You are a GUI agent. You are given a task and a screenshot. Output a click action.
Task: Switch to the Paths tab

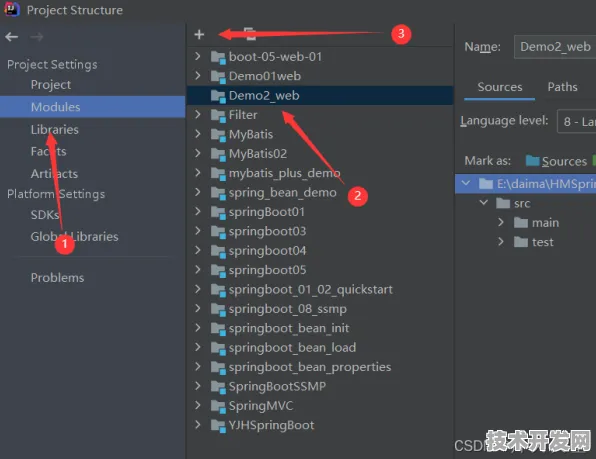pos(562,87)
